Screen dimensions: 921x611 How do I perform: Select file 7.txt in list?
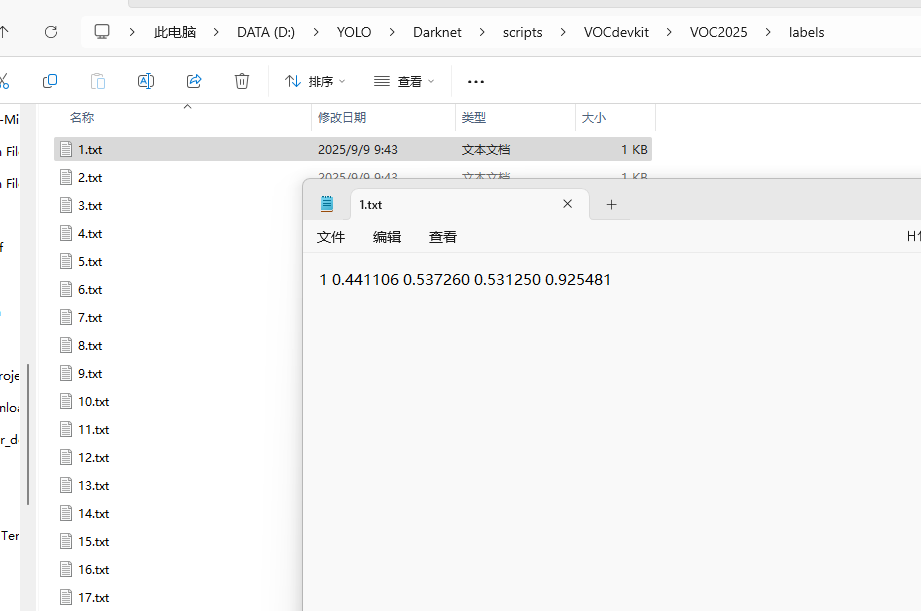click(90, 318)
